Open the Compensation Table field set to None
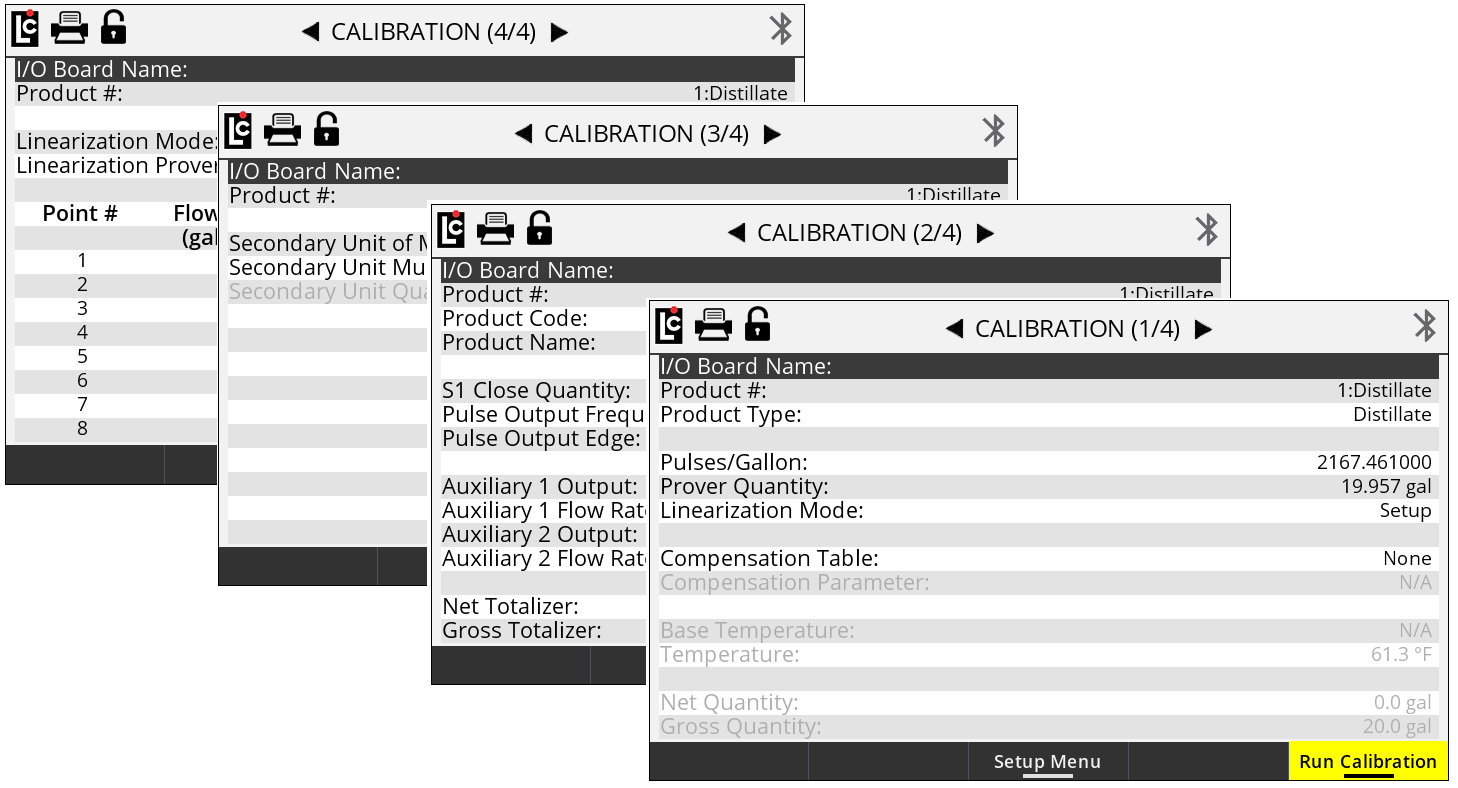The height and width of the screenshot is (788, 1458). click(x=1407, y=559)
